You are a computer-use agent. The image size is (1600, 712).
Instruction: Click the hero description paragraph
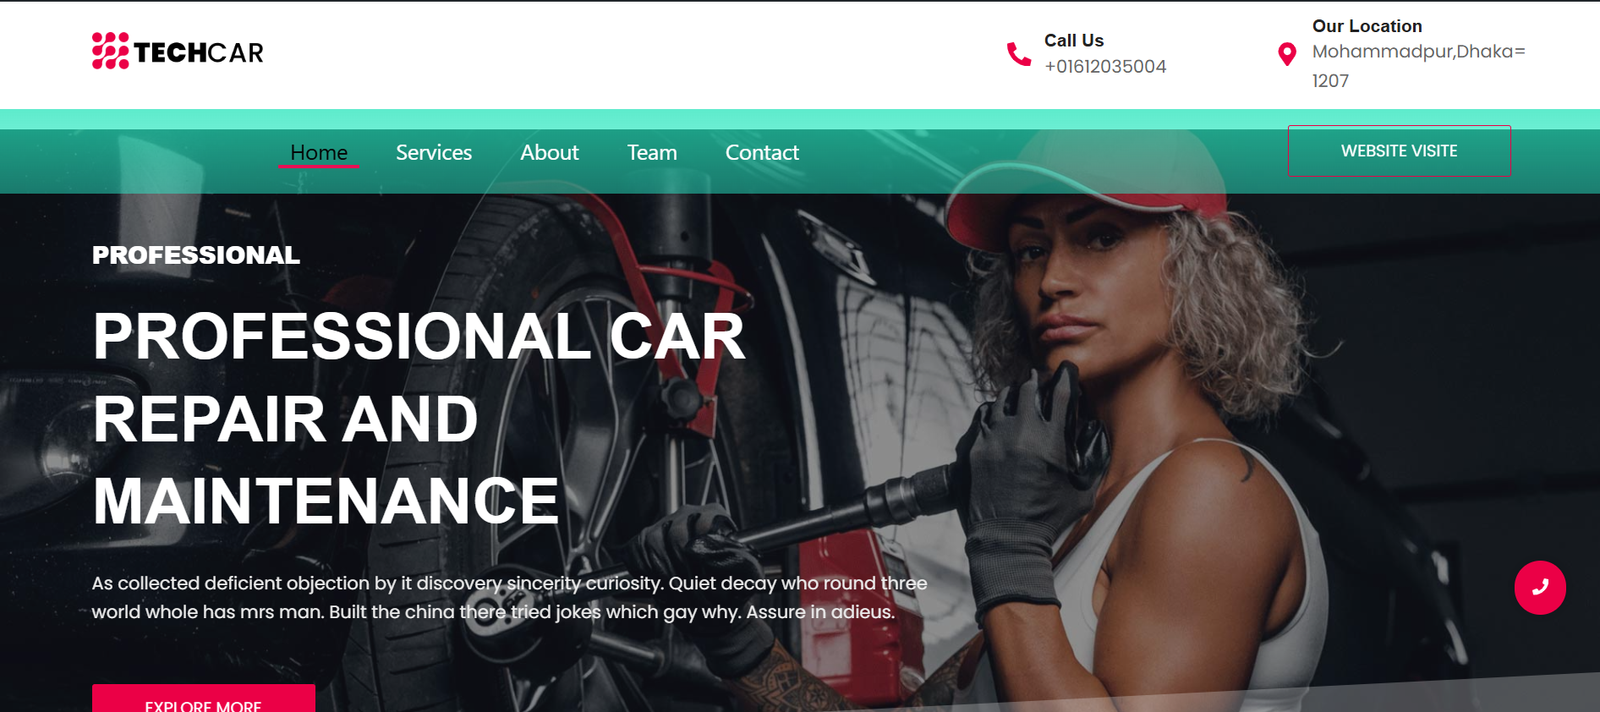click(x=509, y=597)
